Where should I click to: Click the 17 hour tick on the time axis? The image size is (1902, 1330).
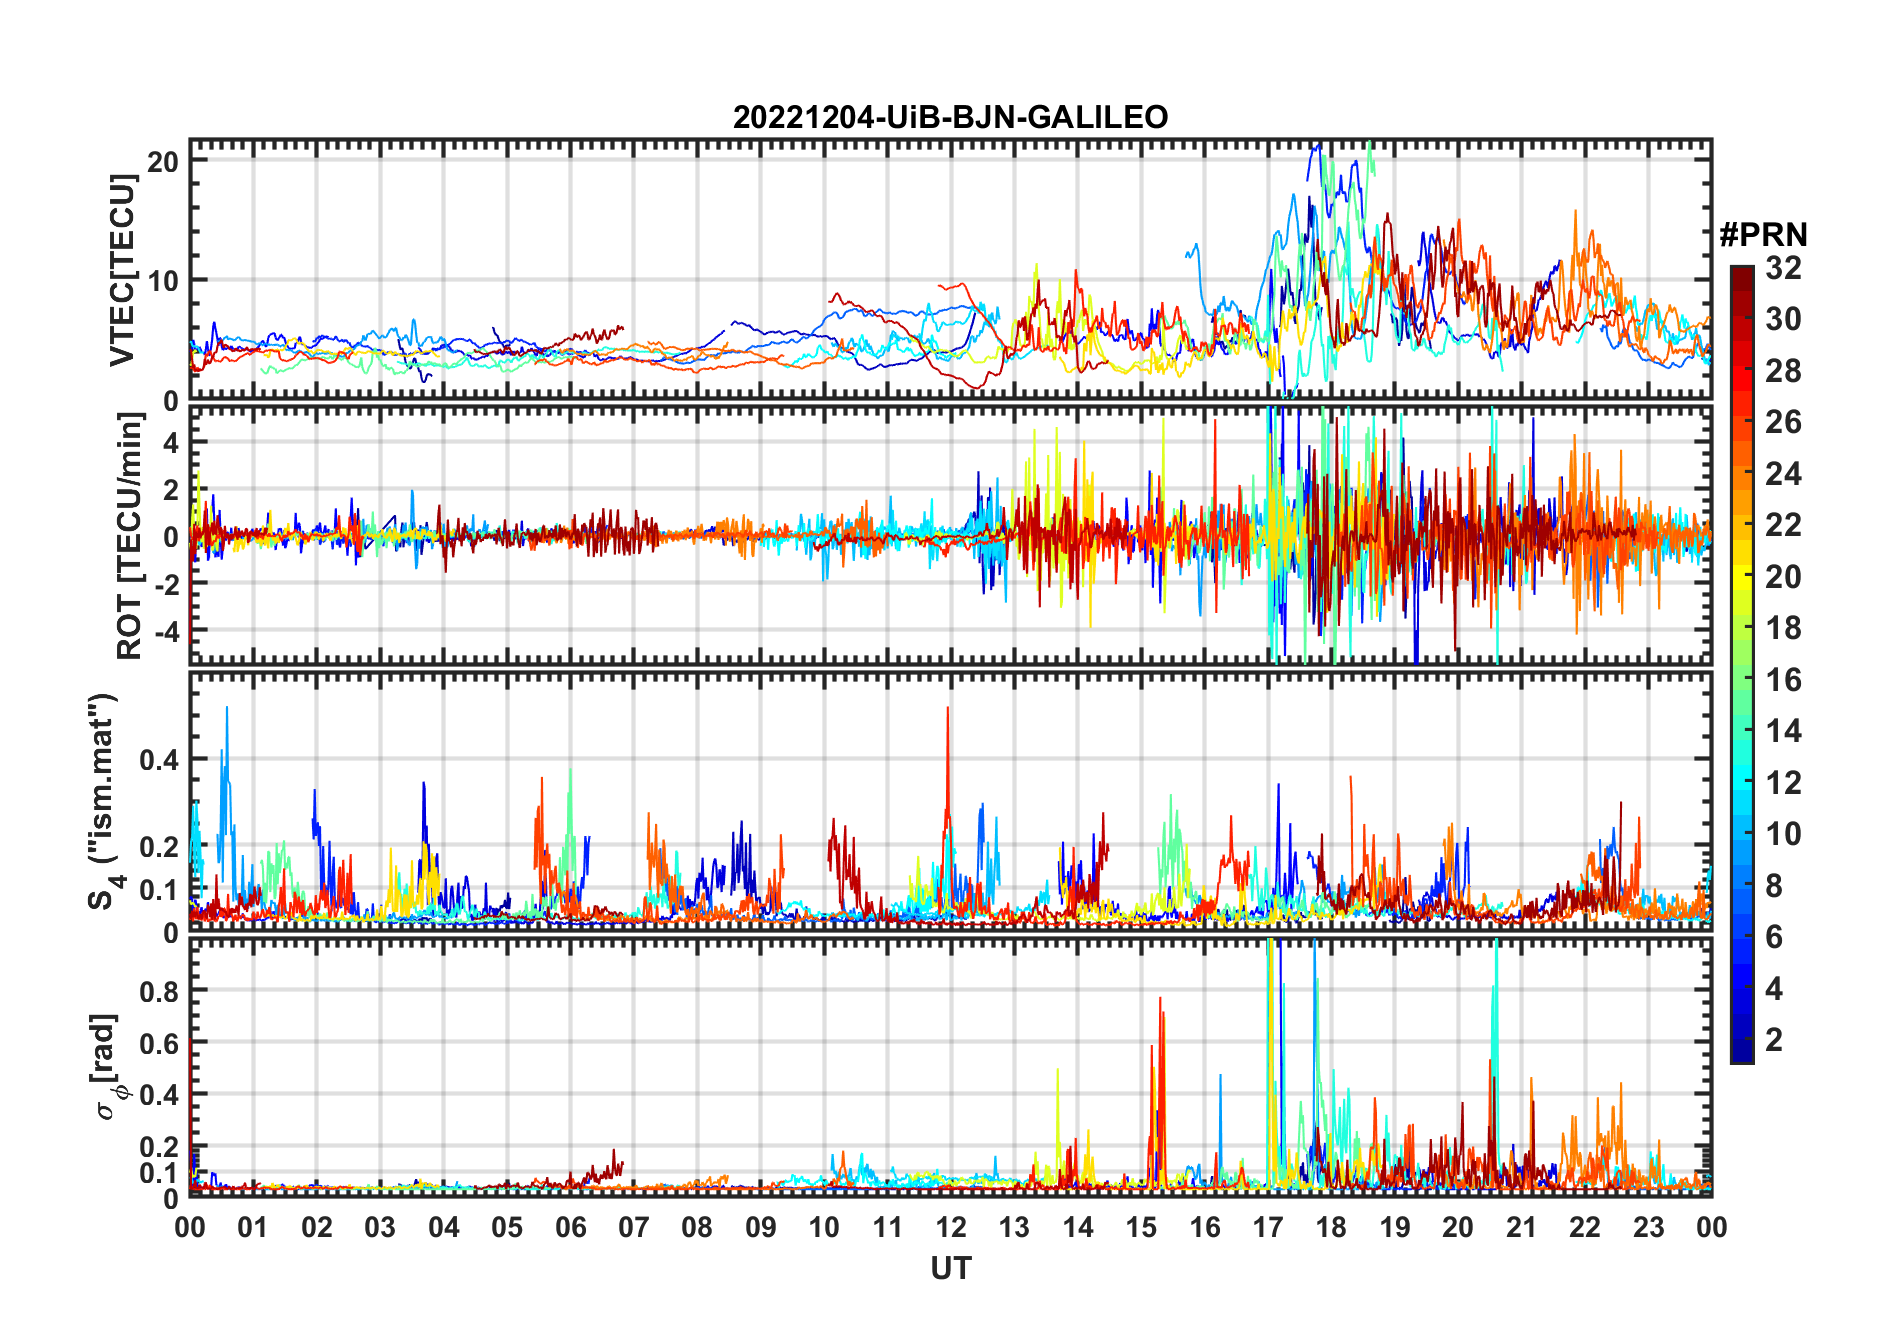pyautogui.click(x=1268, y=1227)
